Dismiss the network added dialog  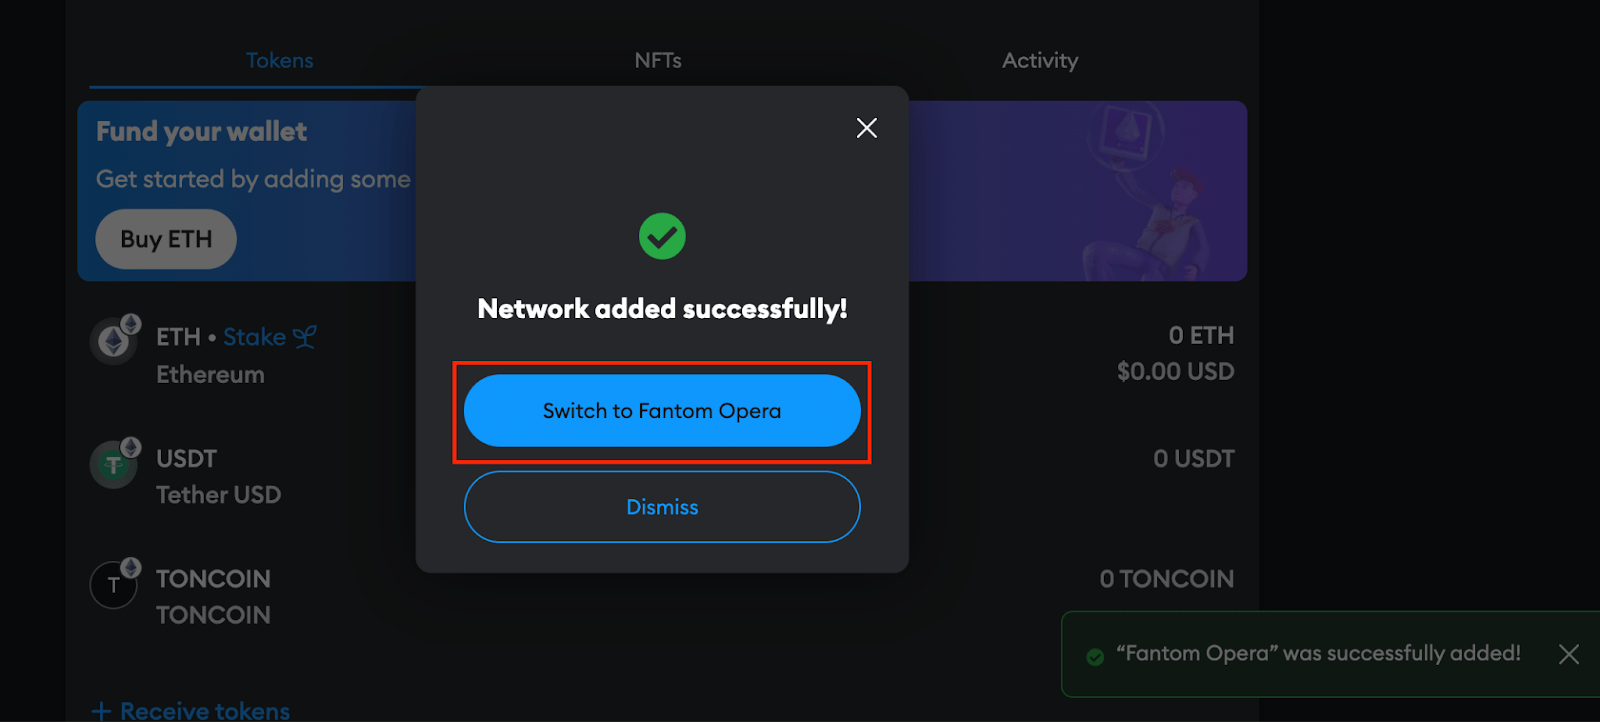click(x=662, y=507)
